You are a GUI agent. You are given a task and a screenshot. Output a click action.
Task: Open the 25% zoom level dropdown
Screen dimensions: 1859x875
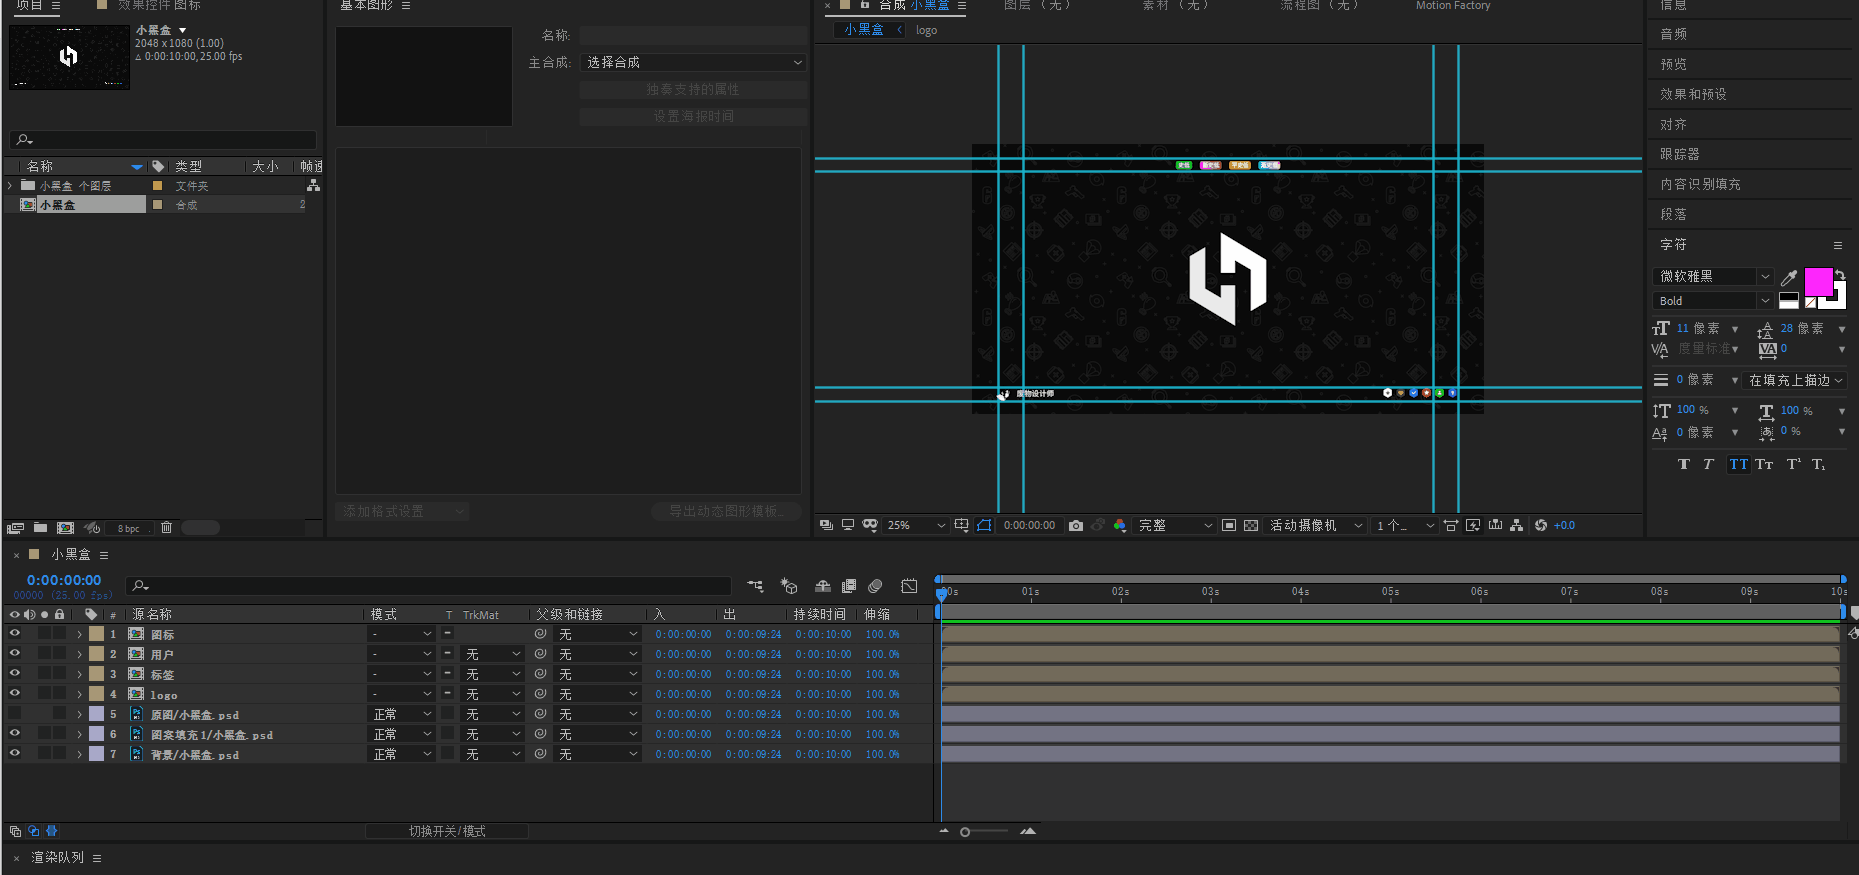(916, 525)
